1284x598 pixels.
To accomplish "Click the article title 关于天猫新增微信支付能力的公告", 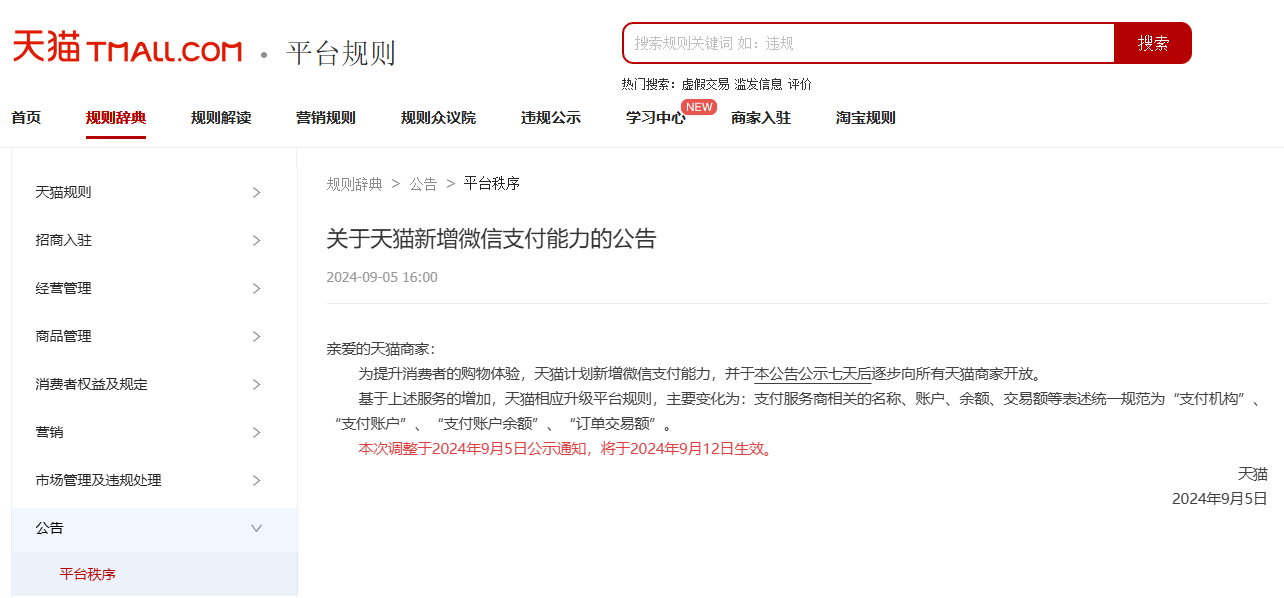I will coord(491,239).
